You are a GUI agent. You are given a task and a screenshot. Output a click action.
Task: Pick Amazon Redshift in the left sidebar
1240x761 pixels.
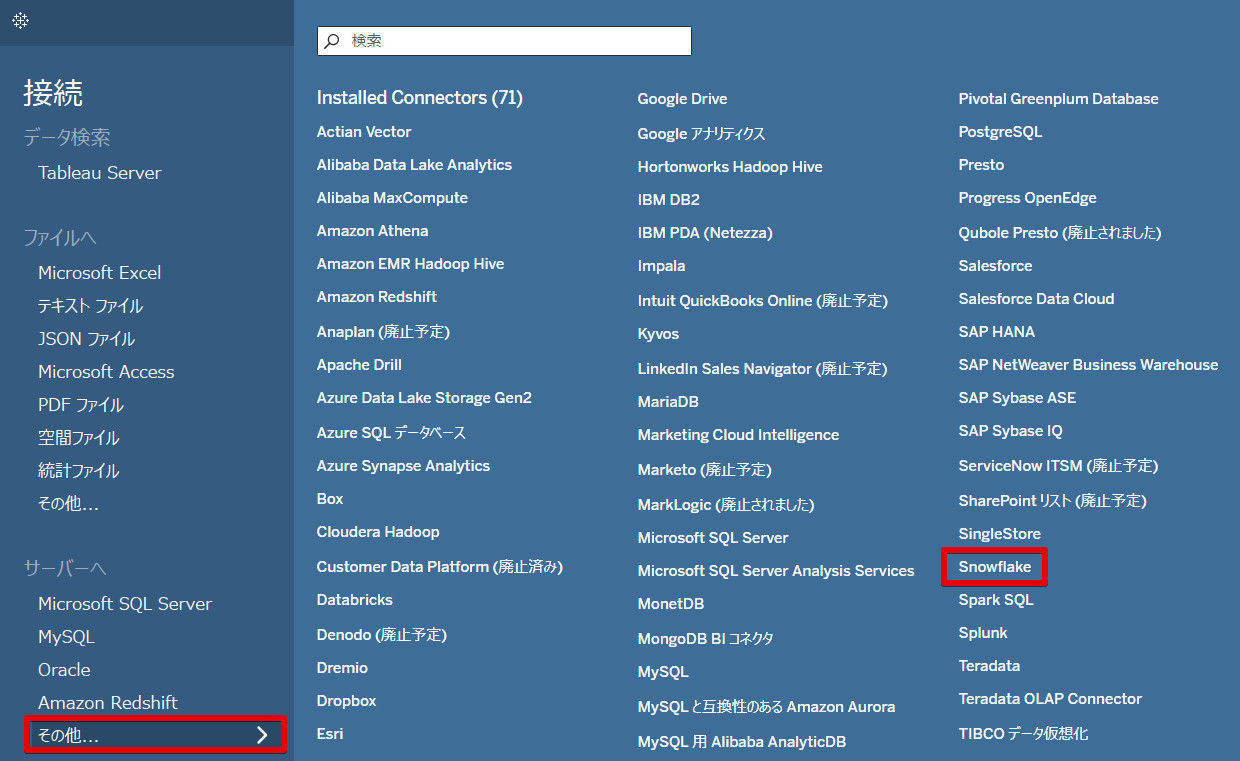[x=108, y=703]
